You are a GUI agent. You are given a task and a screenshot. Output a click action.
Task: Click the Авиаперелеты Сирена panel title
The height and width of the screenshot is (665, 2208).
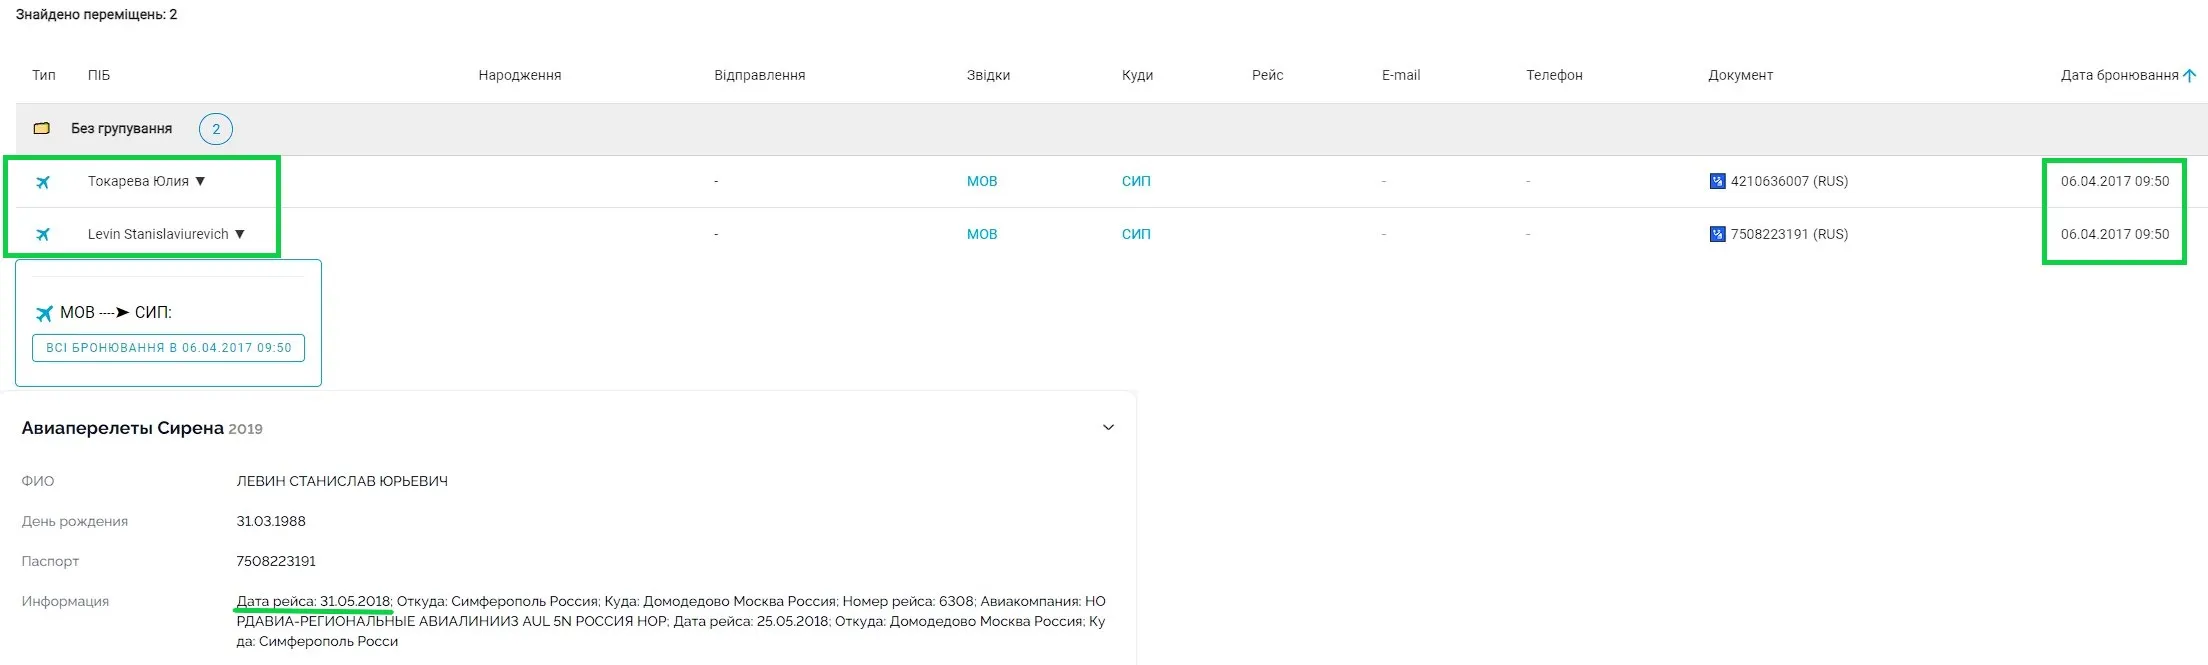(x=123, y=428)
